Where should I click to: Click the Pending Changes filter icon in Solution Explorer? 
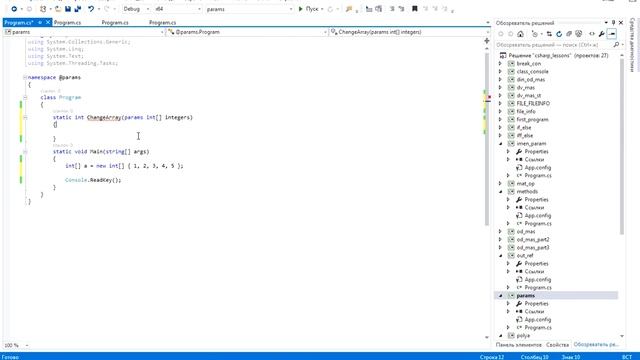coord(535,34)
